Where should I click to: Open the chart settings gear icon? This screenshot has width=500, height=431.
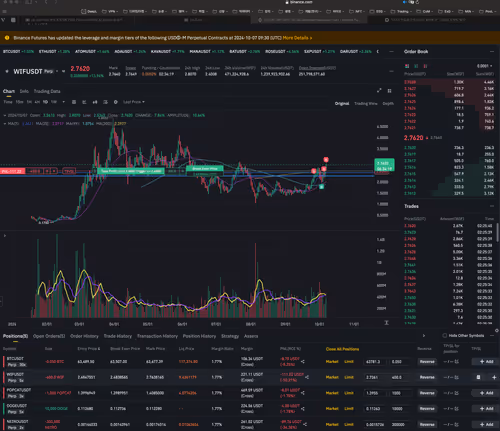pos(116,102)
